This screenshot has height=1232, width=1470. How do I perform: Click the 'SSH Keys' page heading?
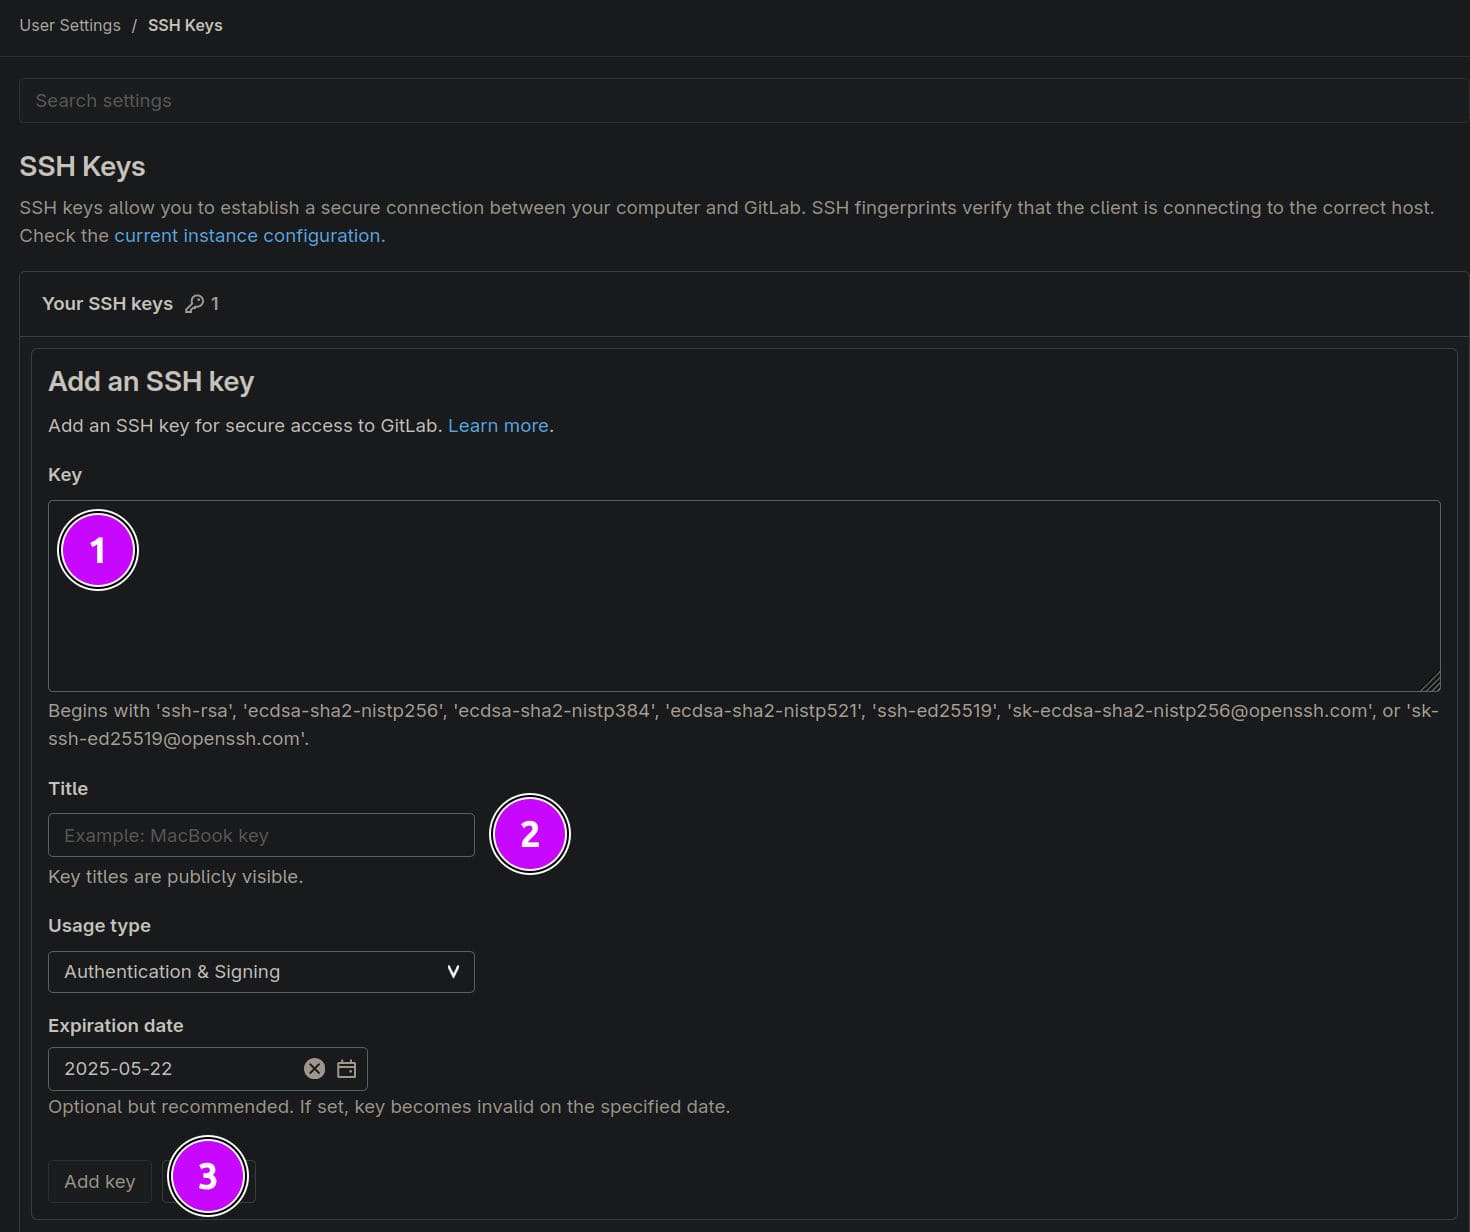[x=82, y=167]
